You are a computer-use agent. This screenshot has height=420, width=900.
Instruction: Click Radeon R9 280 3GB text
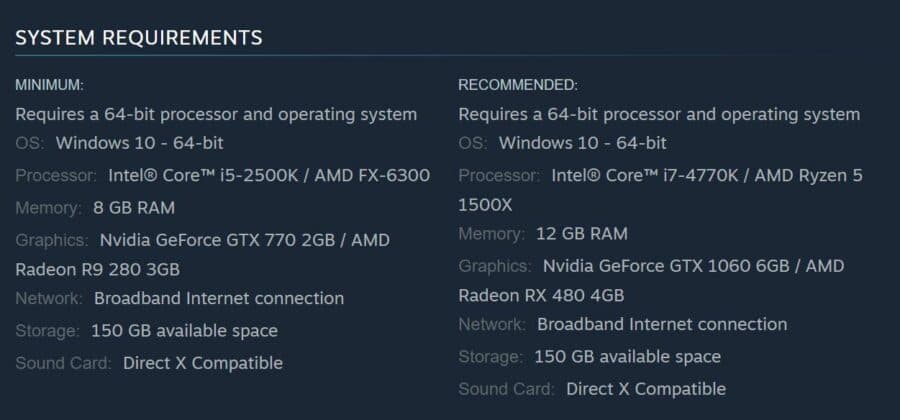[97, 269]
